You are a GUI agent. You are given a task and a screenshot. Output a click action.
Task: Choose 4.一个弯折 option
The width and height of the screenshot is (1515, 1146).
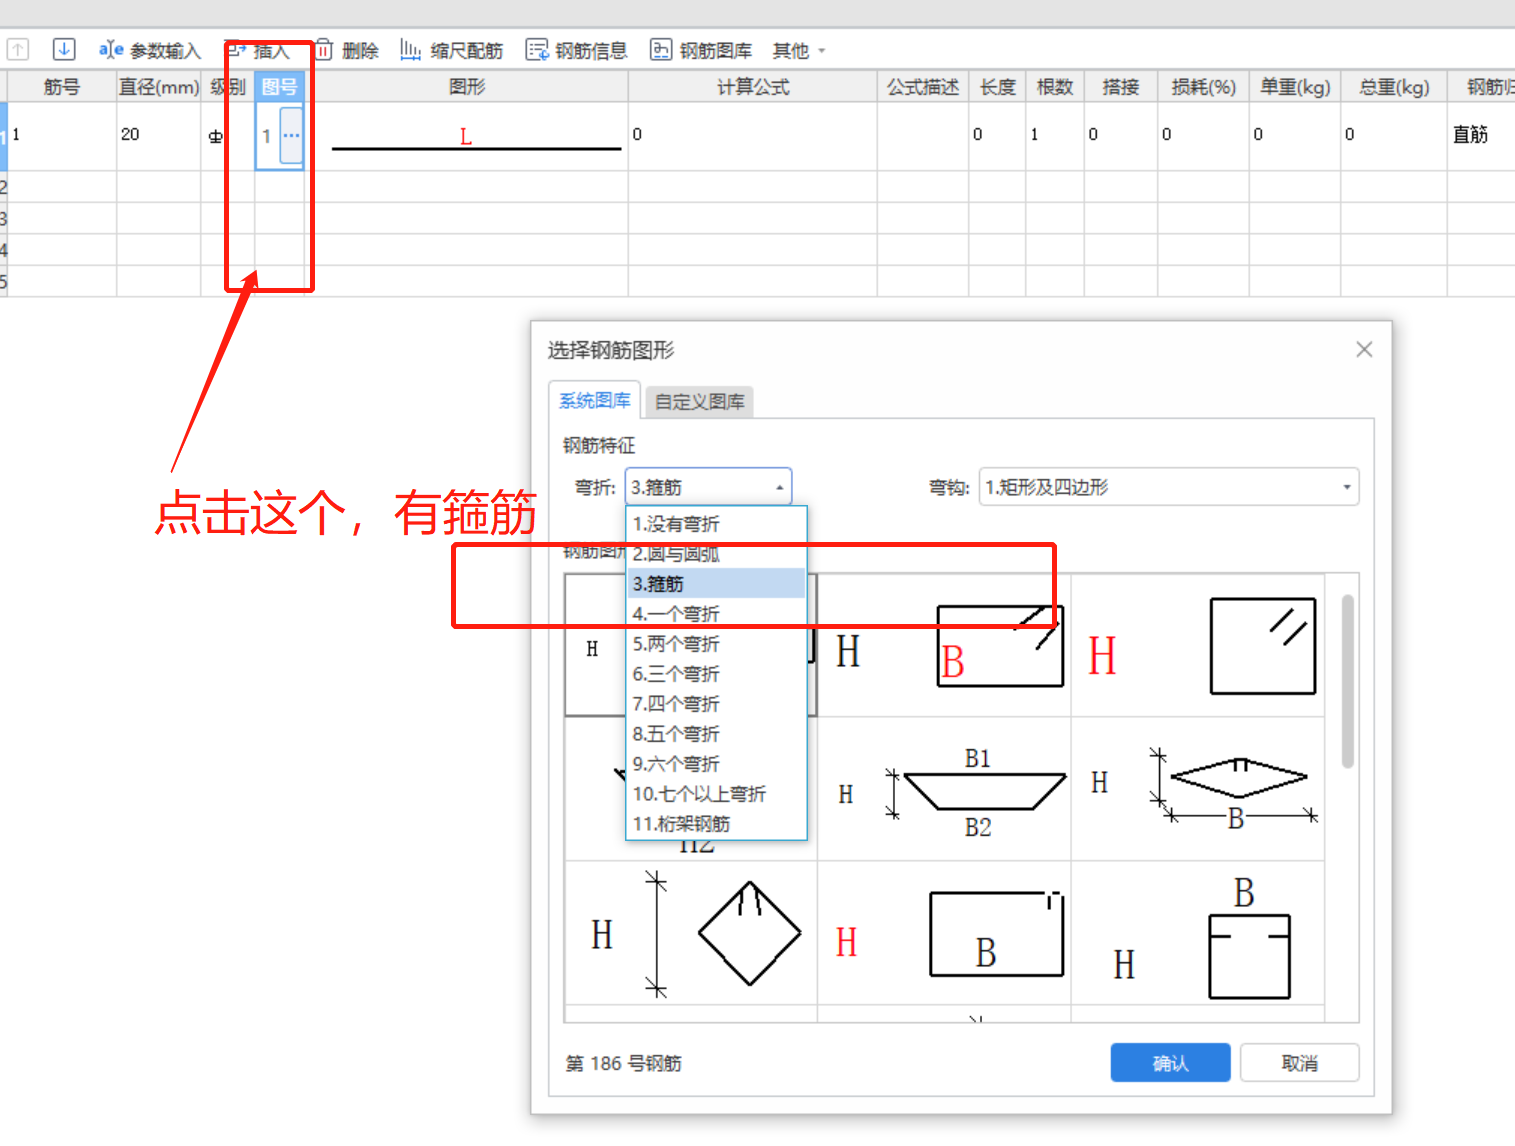tap(716, 614)
